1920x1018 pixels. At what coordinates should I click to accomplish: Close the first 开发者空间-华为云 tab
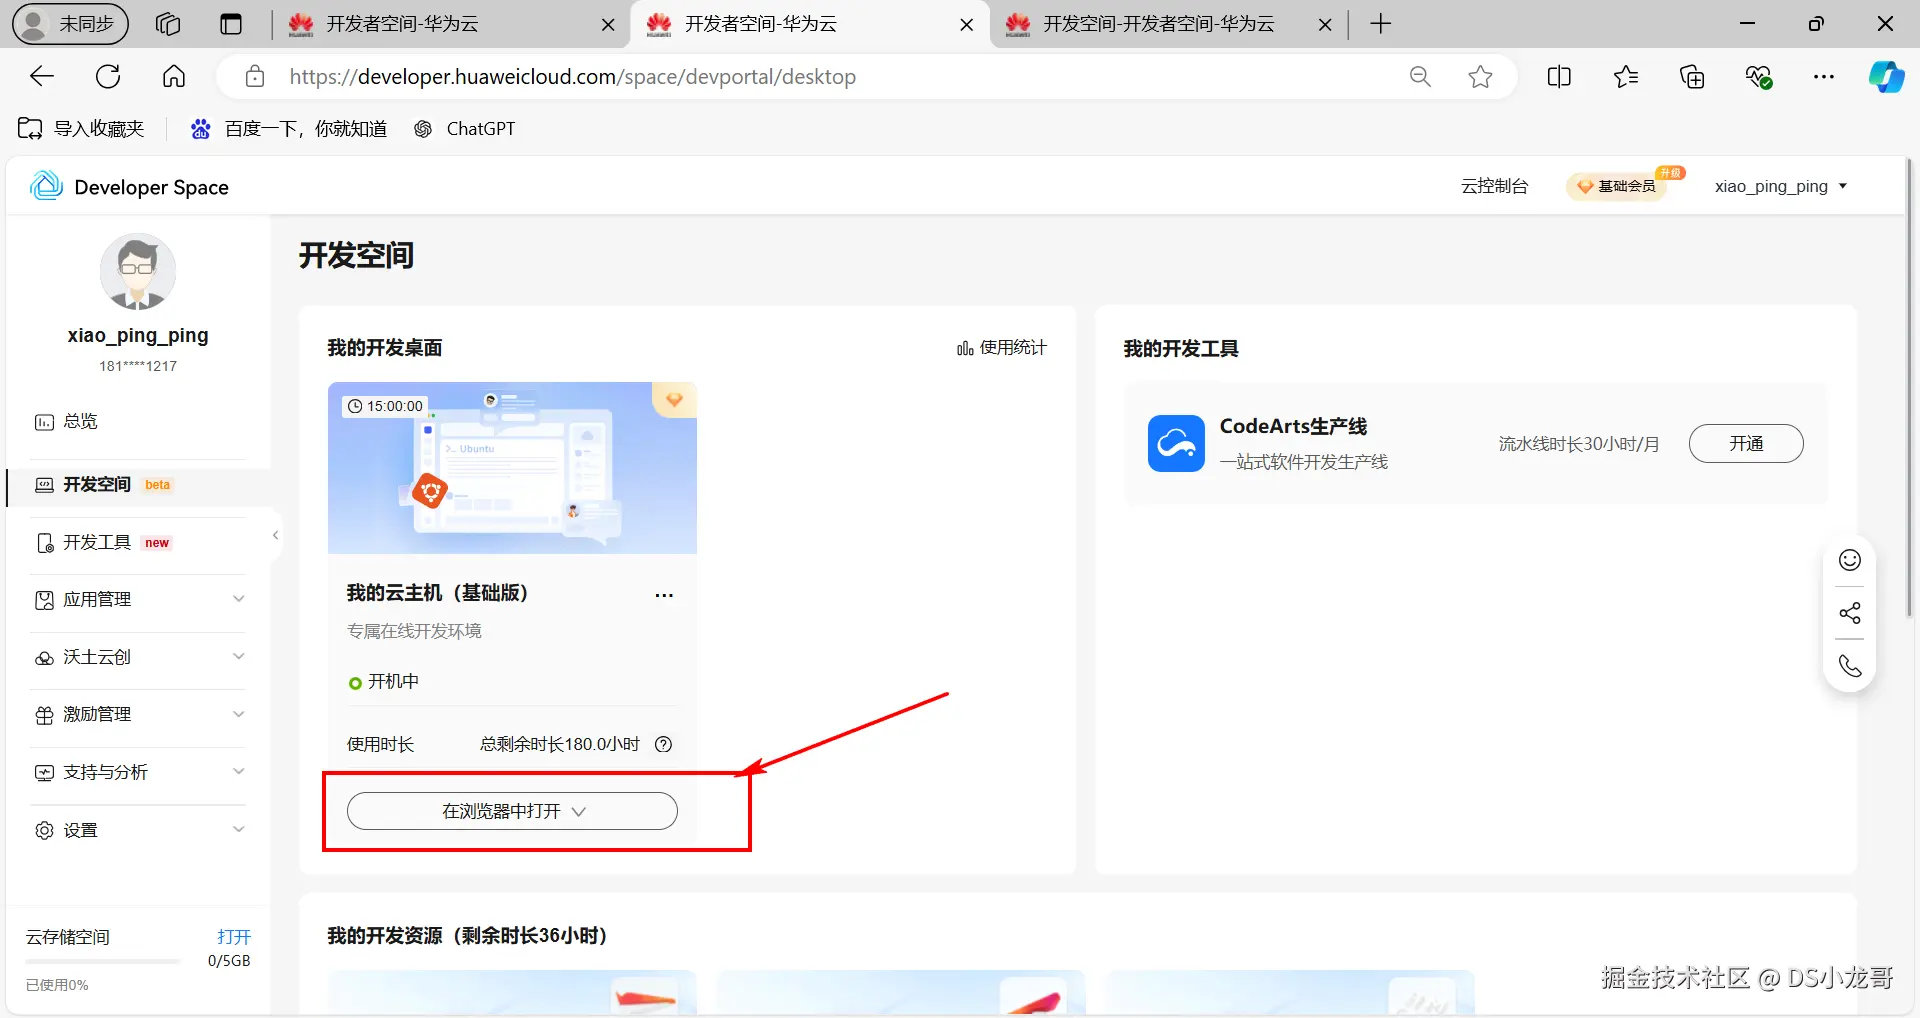pyautogui.click(x=608, y=25)
